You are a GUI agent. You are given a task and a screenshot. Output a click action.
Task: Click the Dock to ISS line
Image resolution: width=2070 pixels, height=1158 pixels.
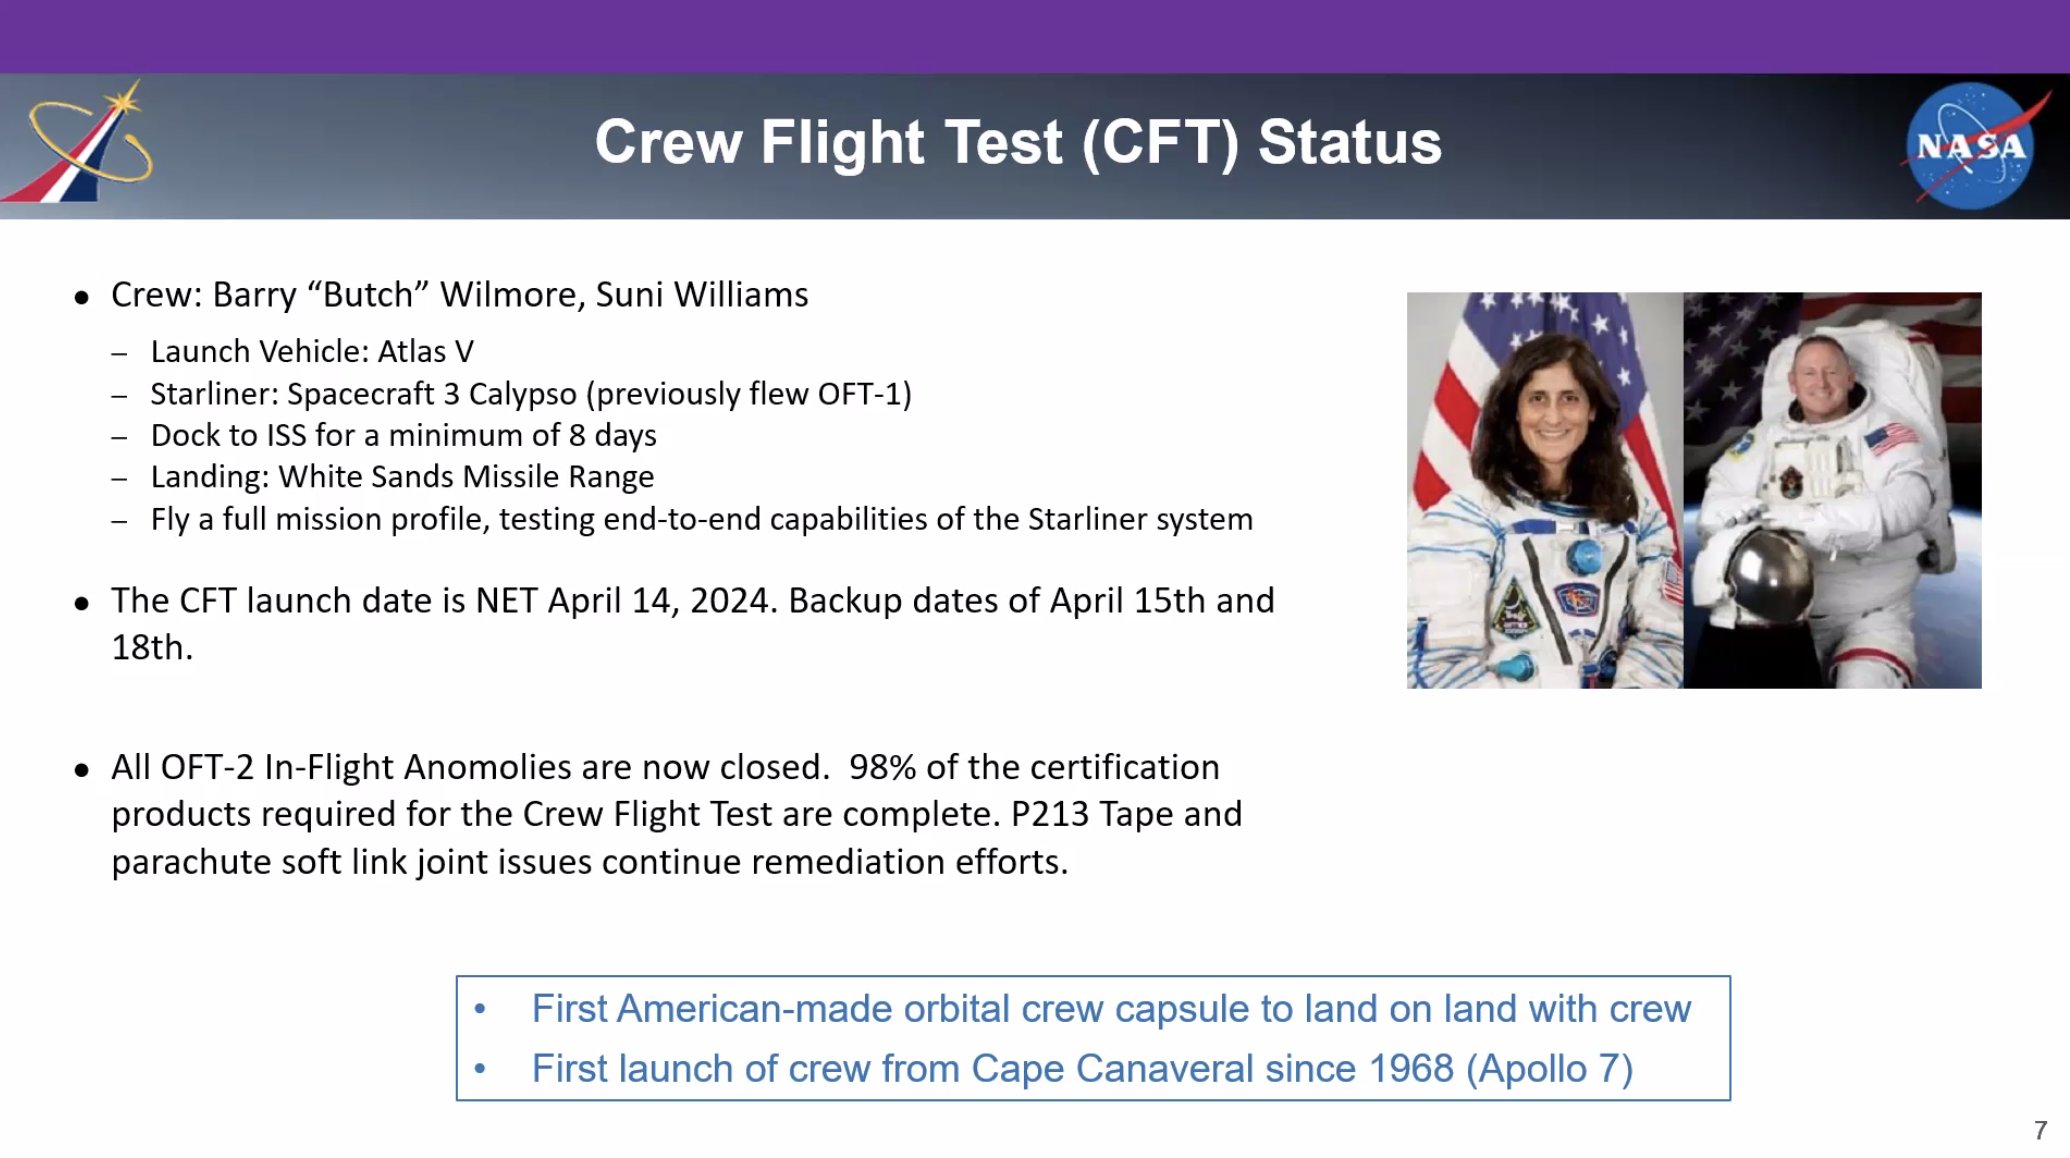coord(403,436)
